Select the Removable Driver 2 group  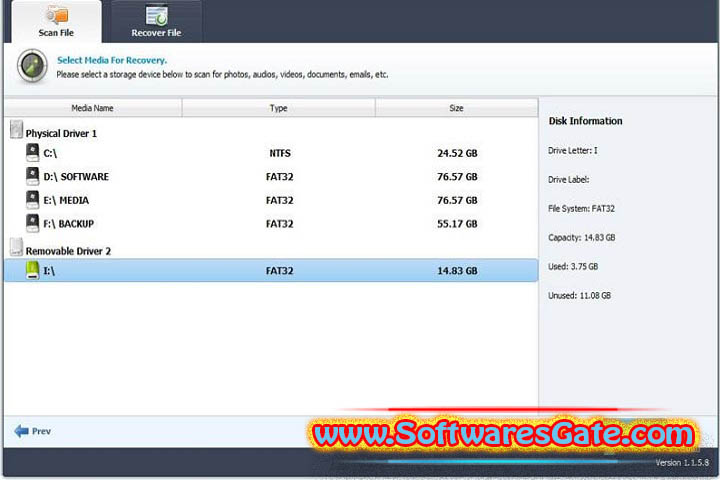tap(68, 251)
